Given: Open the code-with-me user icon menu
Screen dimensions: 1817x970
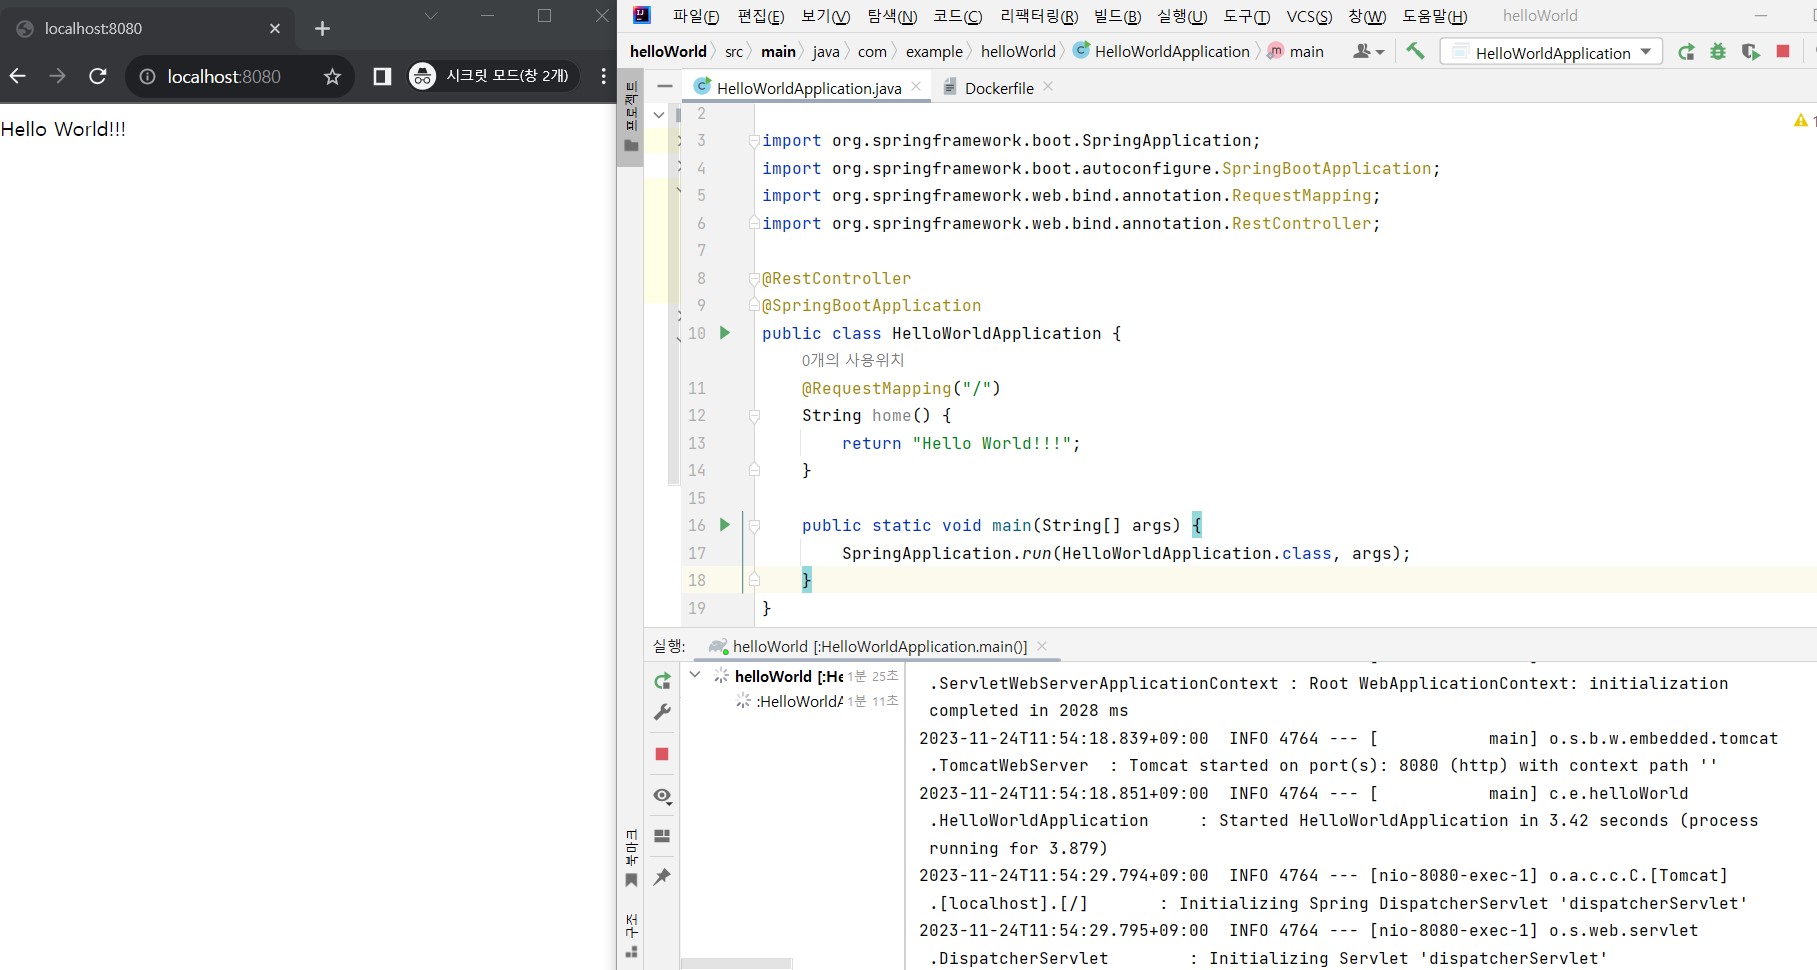Looking at the screenshot, I should [1368, 51].
